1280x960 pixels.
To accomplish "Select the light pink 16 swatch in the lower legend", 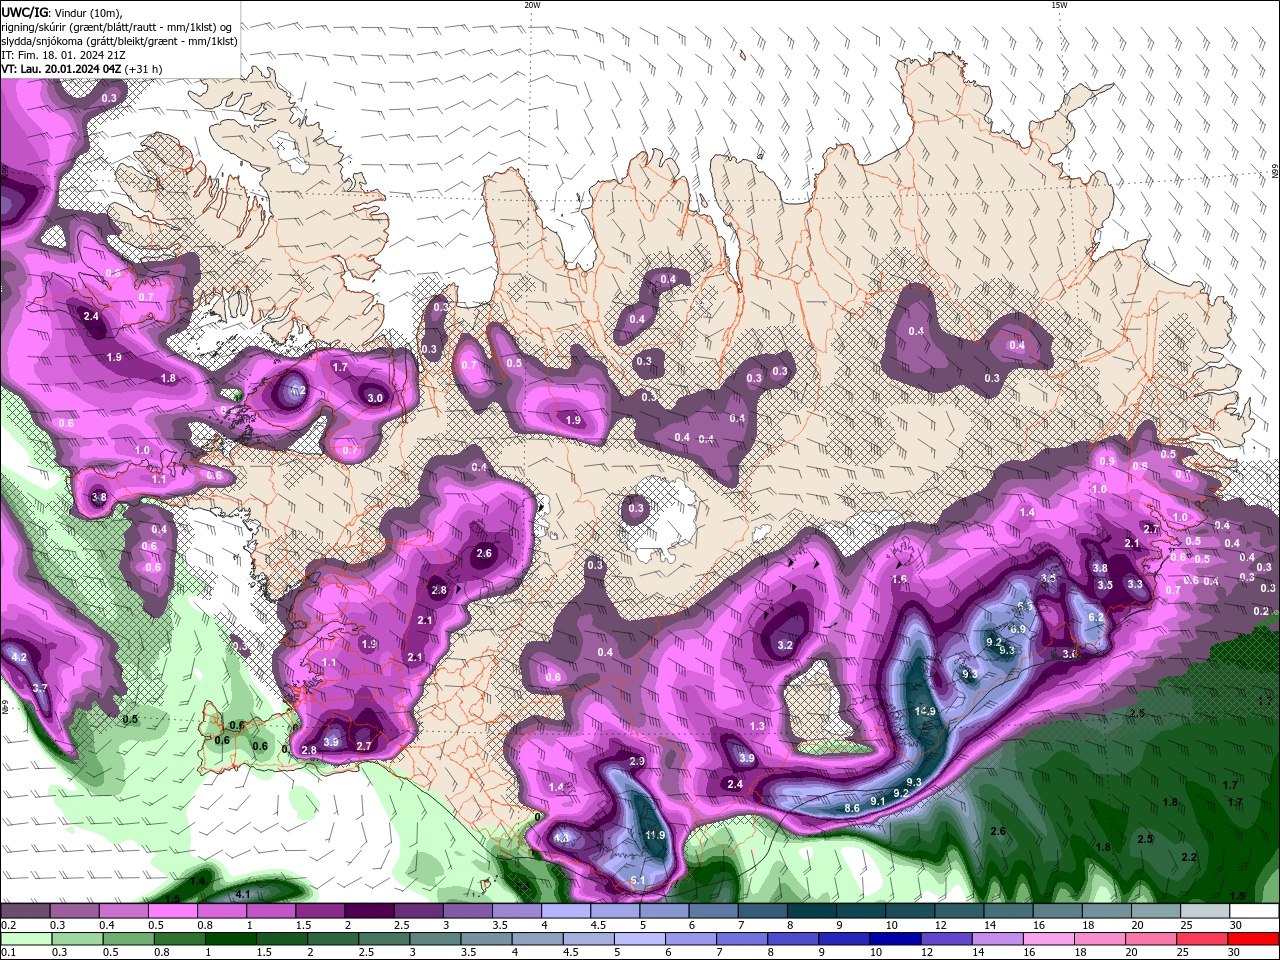I will (1050, 939).
